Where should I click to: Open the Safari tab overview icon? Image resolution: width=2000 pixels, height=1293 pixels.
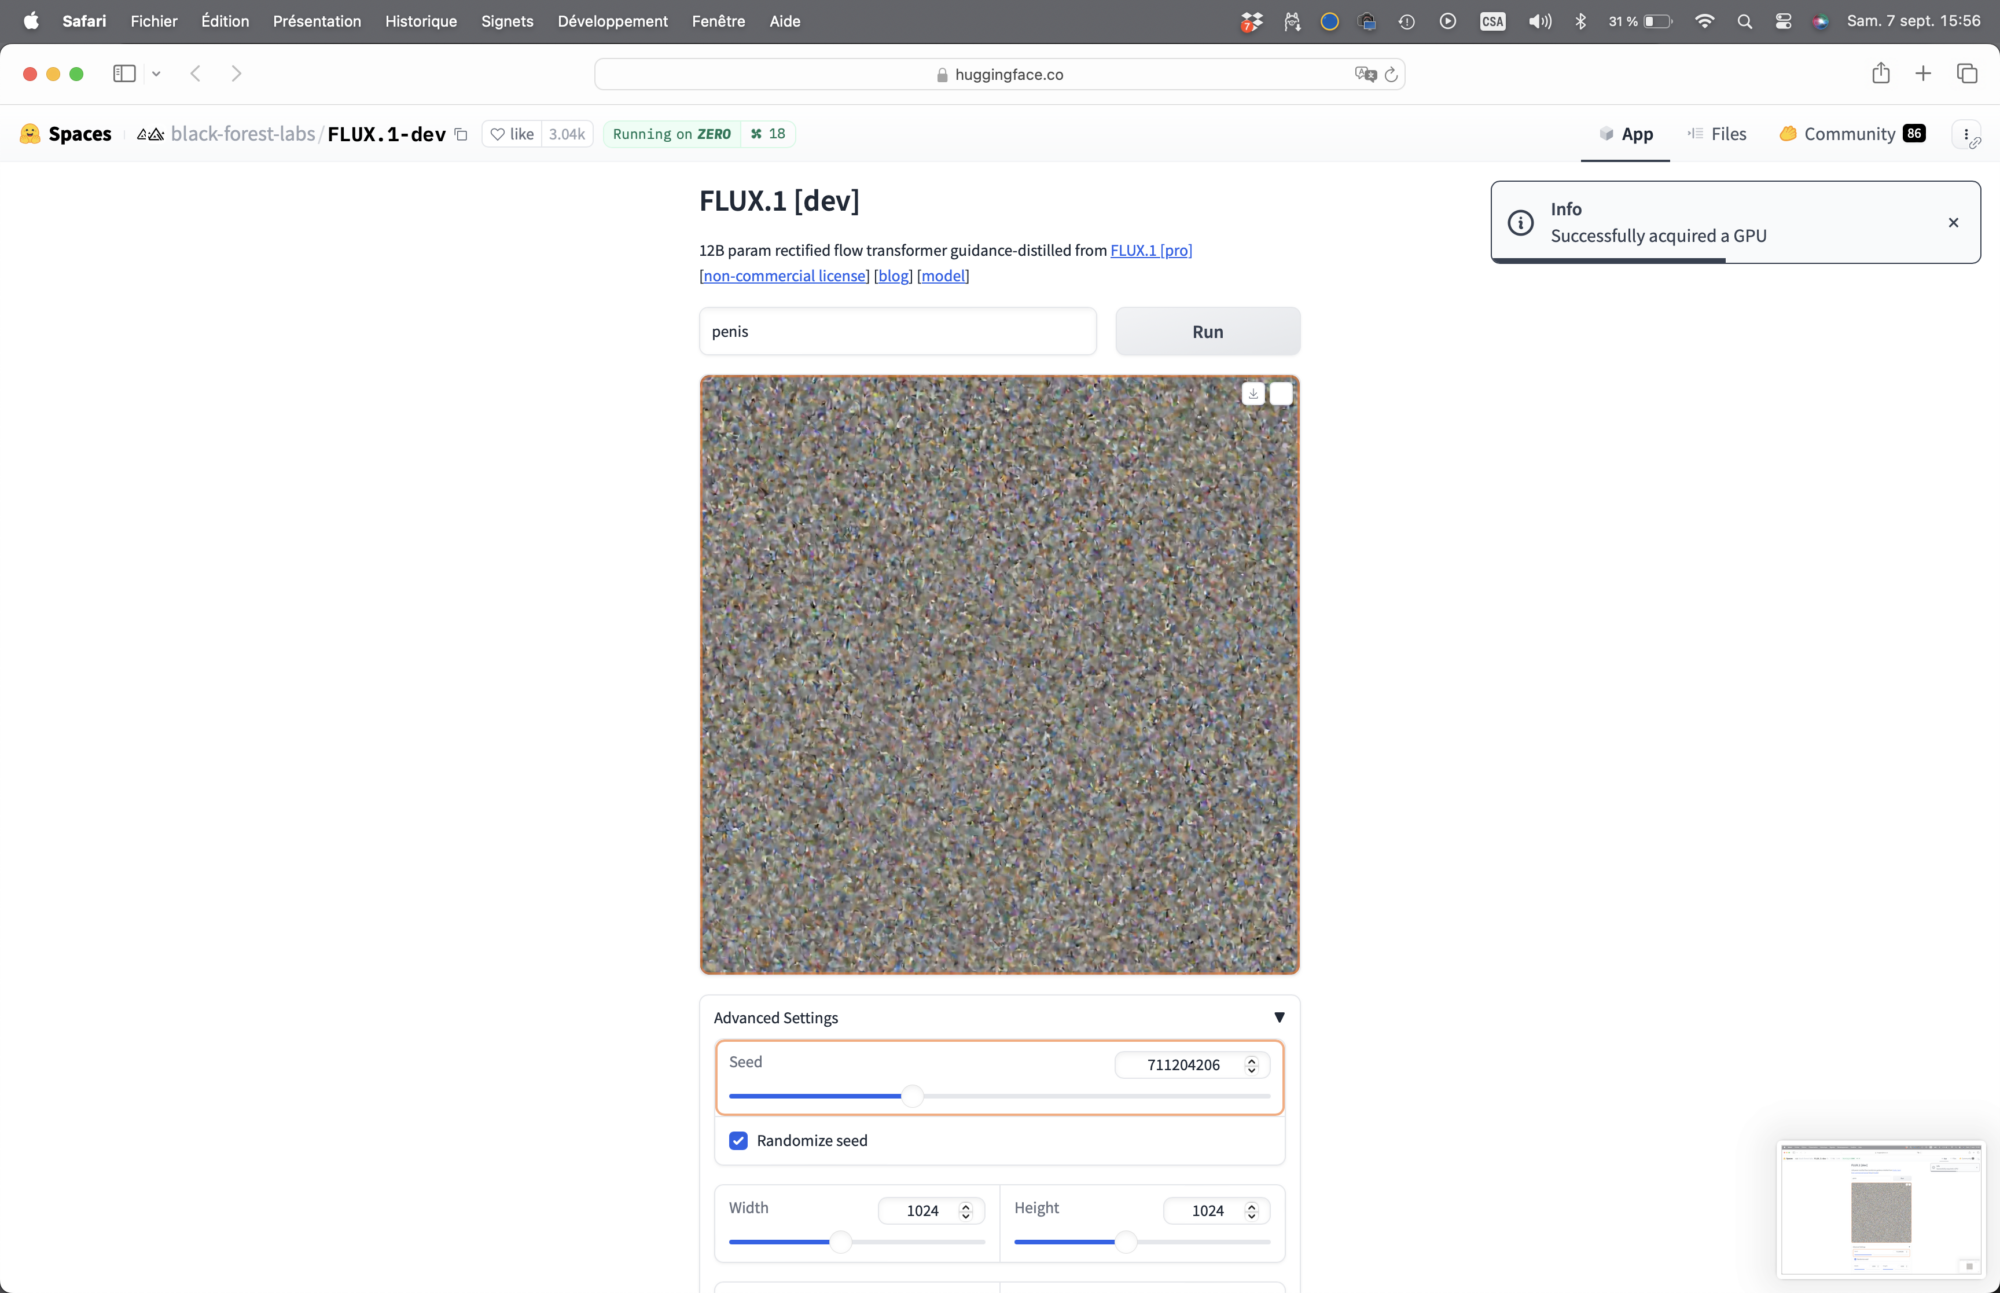point(1967,74)
